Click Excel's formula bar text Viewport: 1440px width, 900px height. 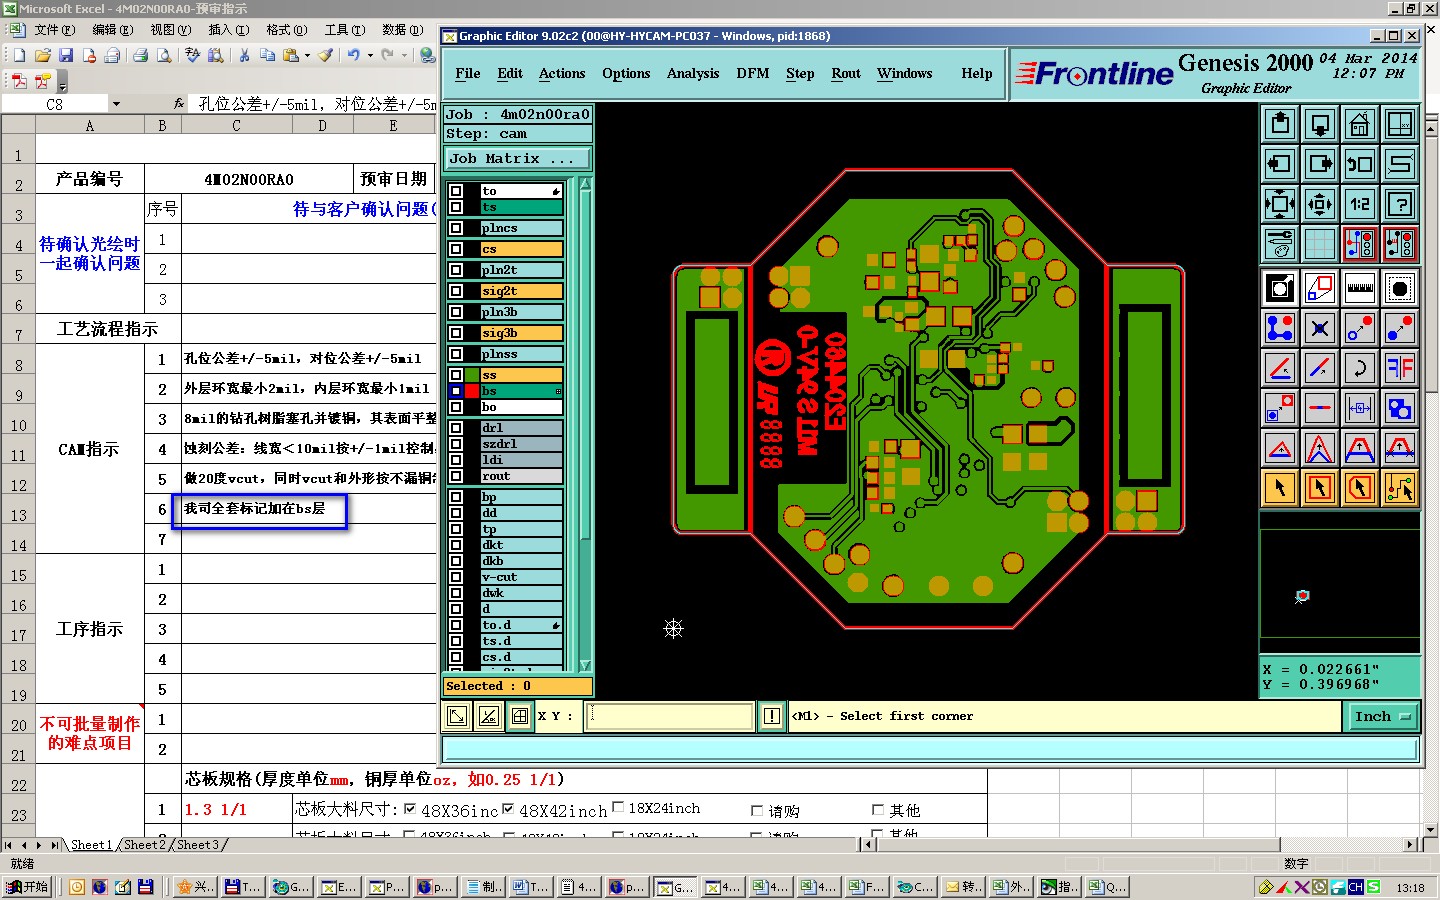pos(317,103)
